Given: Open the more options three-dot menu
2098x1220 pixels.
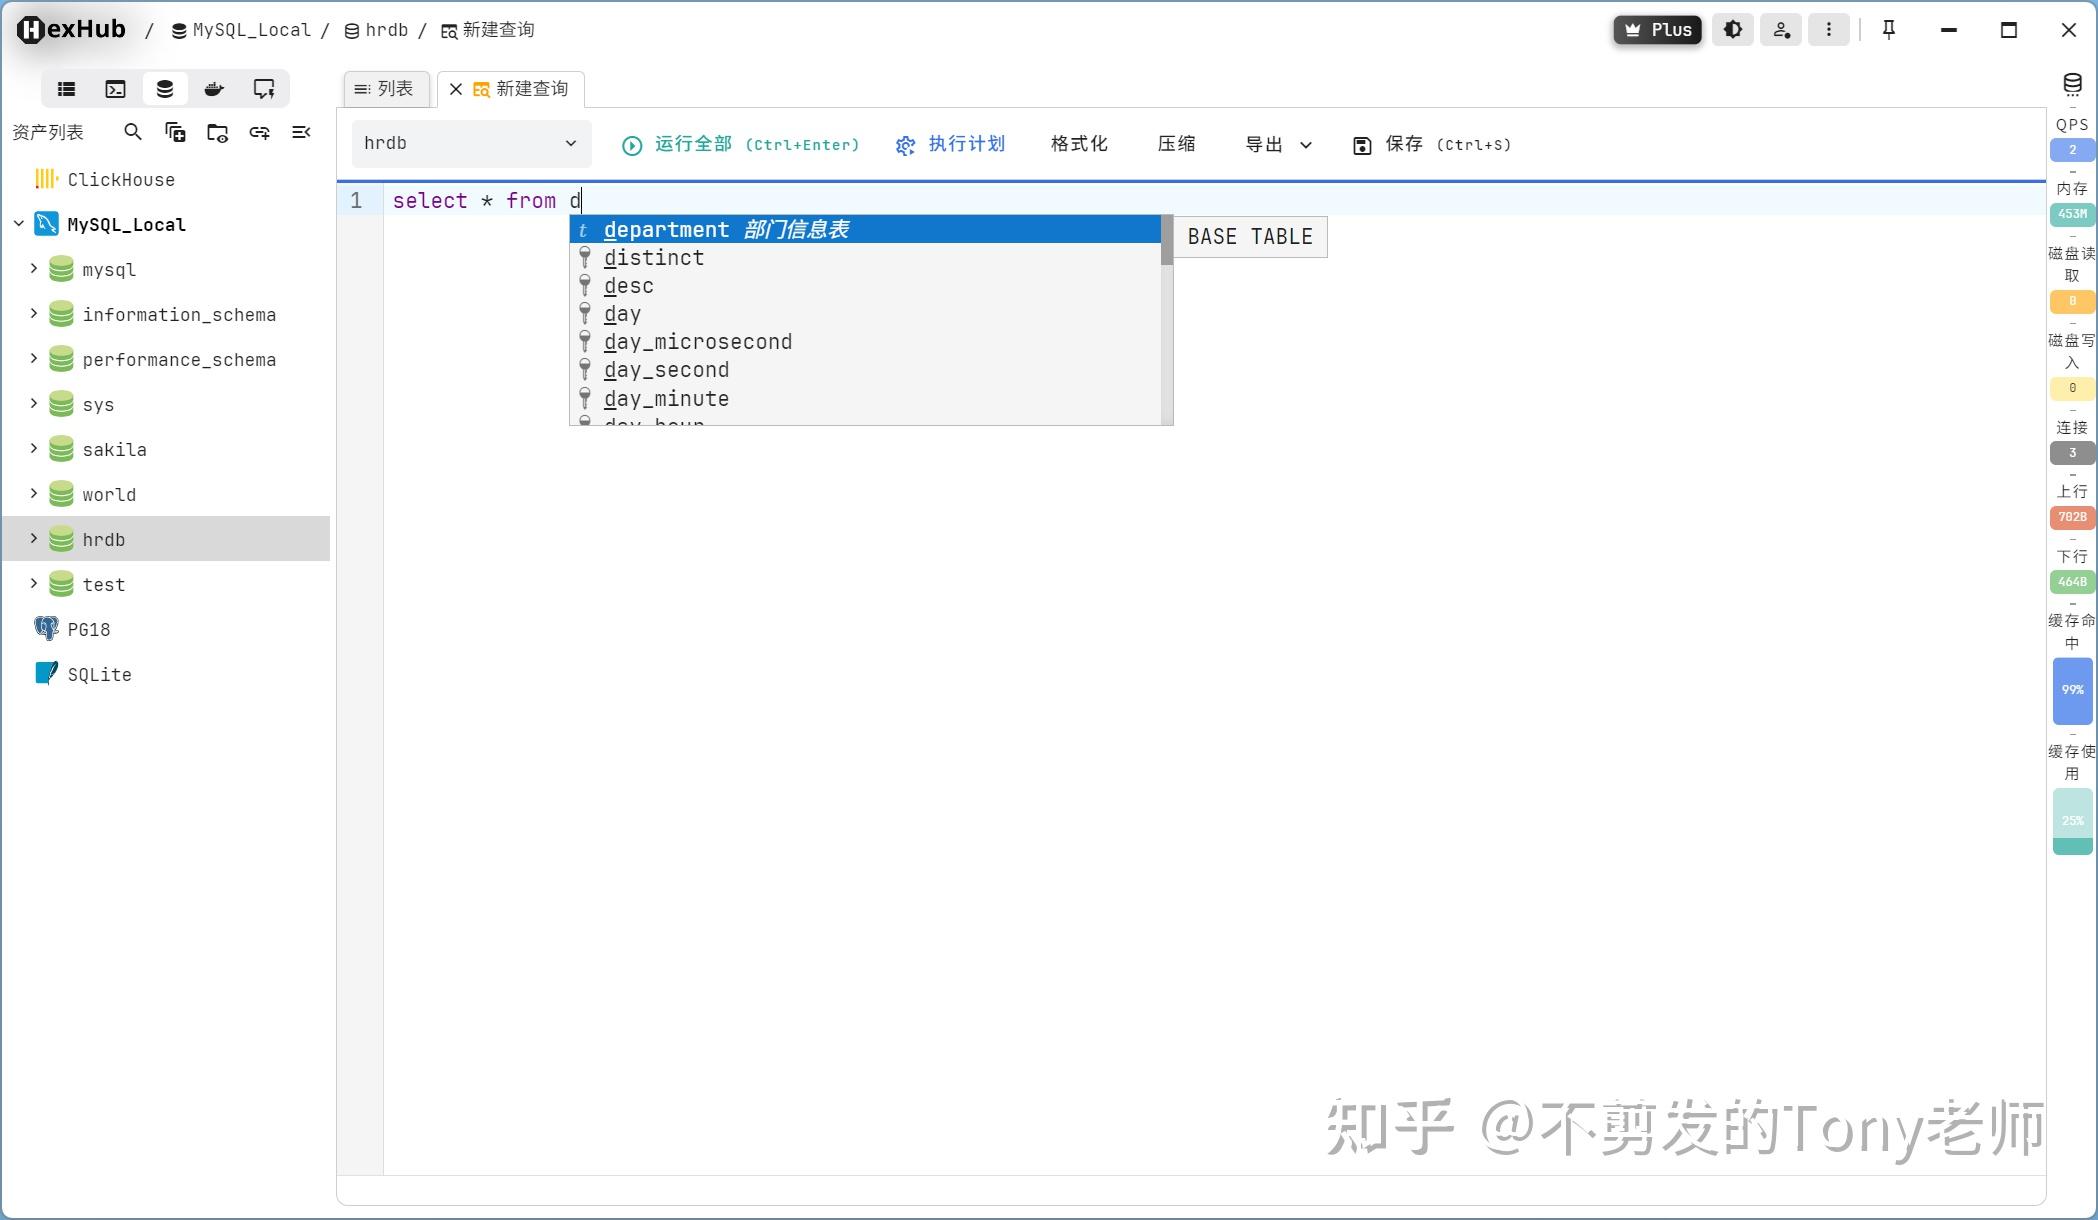Looking at the screenshot, I should [1829, 29].
